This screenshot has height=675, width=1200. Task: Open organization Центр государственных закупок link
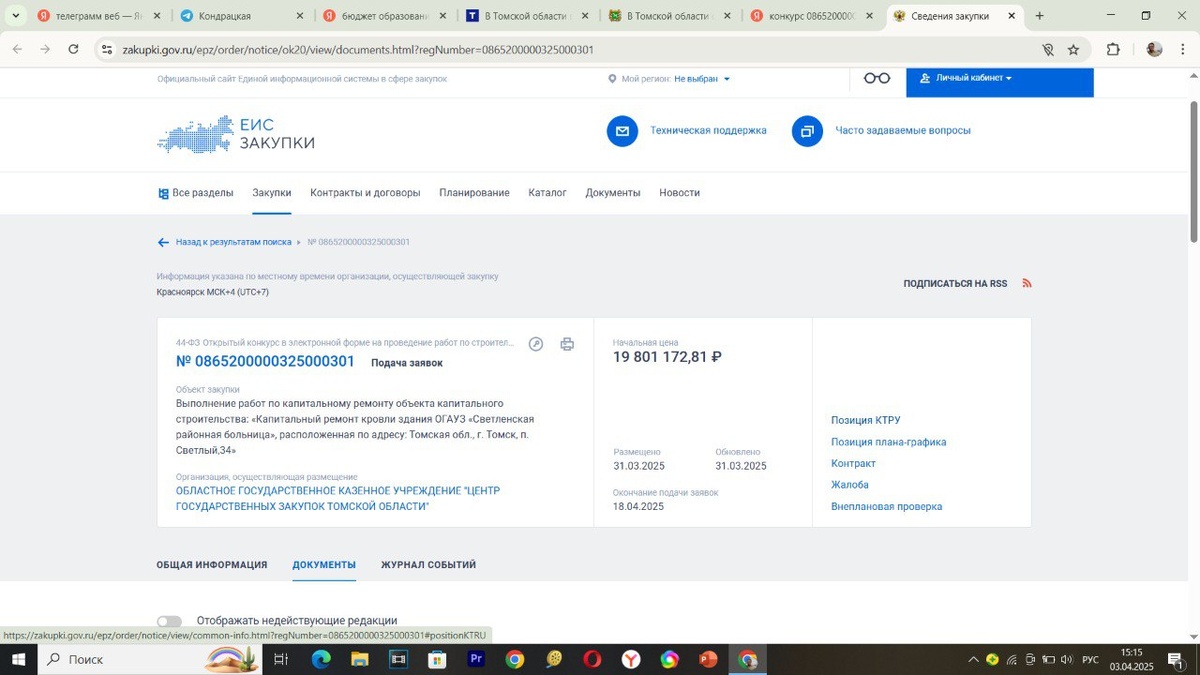(338, 499)
